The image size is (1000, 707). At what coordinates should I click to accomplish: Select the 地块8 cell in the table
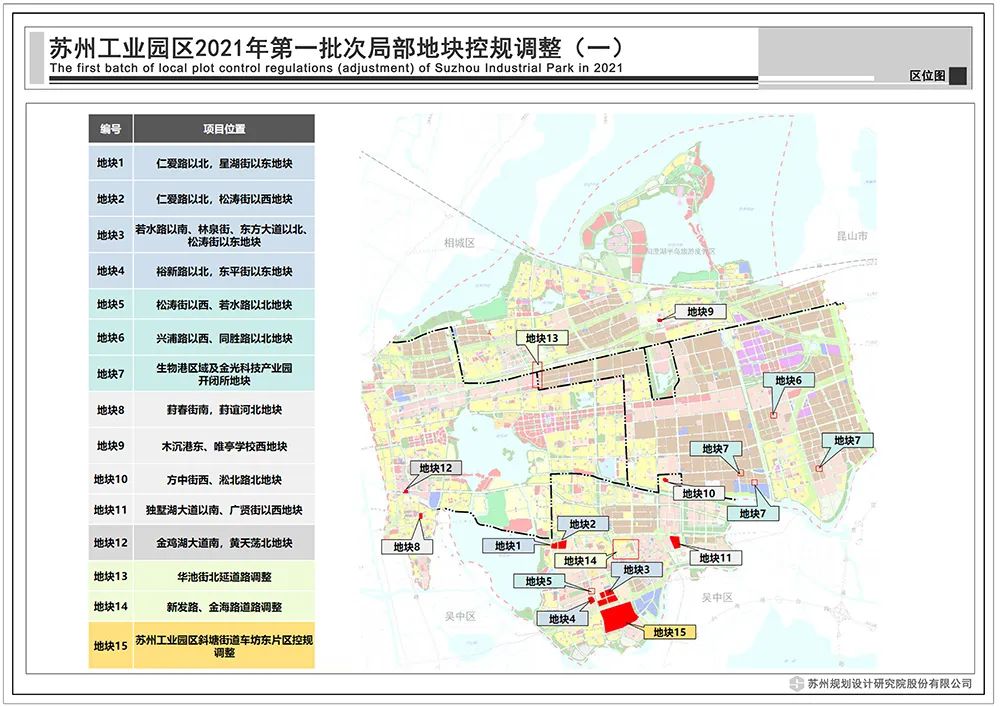coord(110,410)
